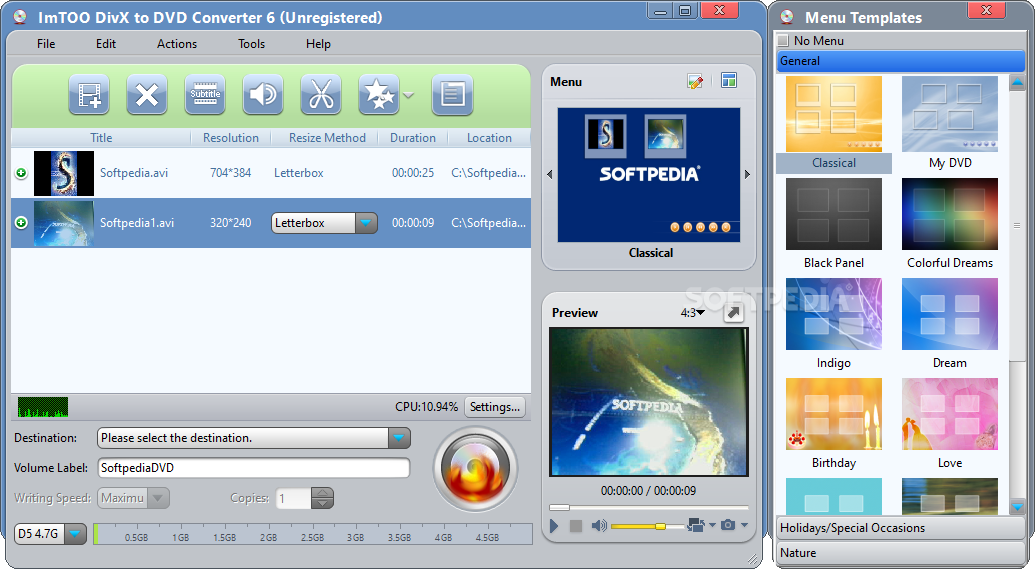1035x569 pixels.
Task: Expand the Softpedia1.avi row green plus
Action: point(21,222)
